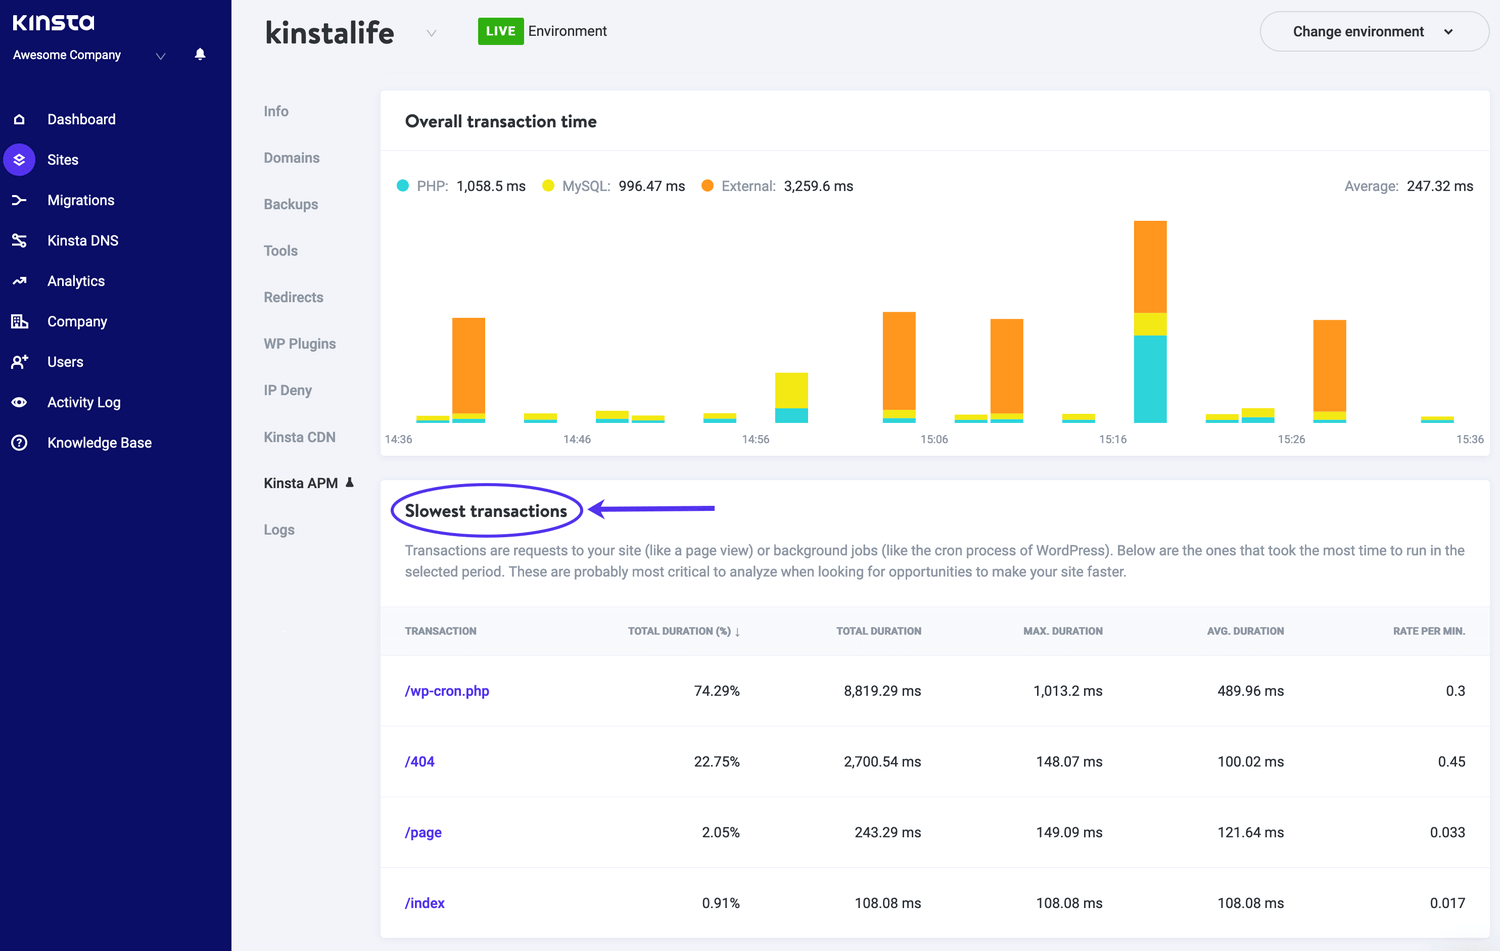
Task: Click the Migrations arrow icon
Action: [19, 200]
